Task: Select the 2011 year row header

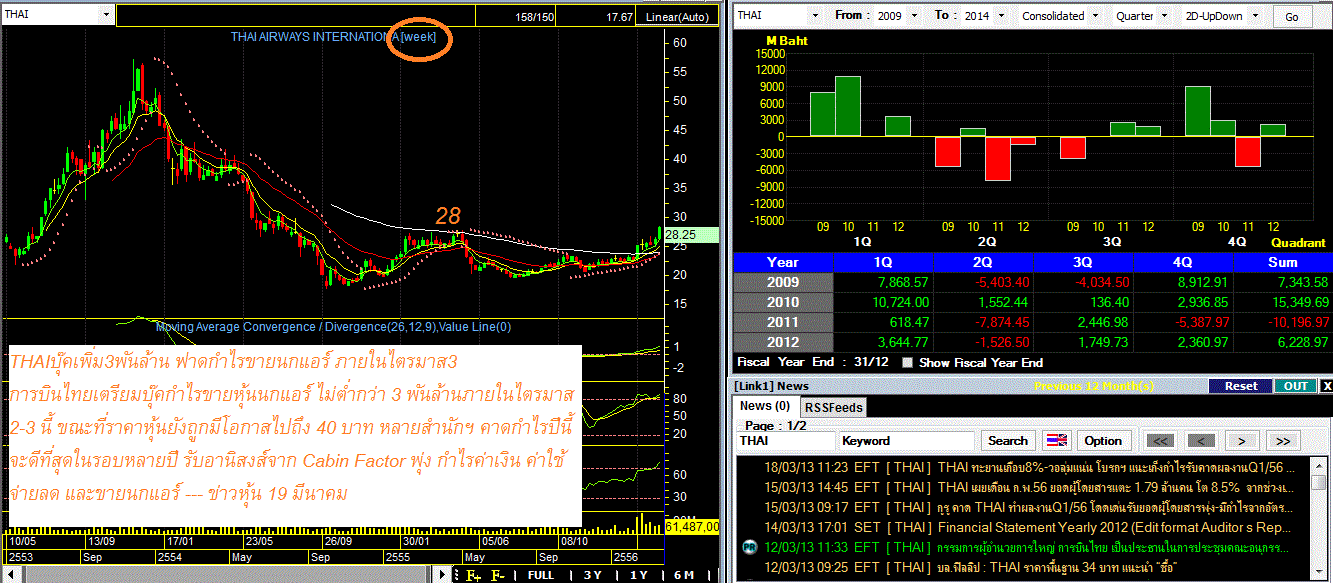Action: pos(783,322)
